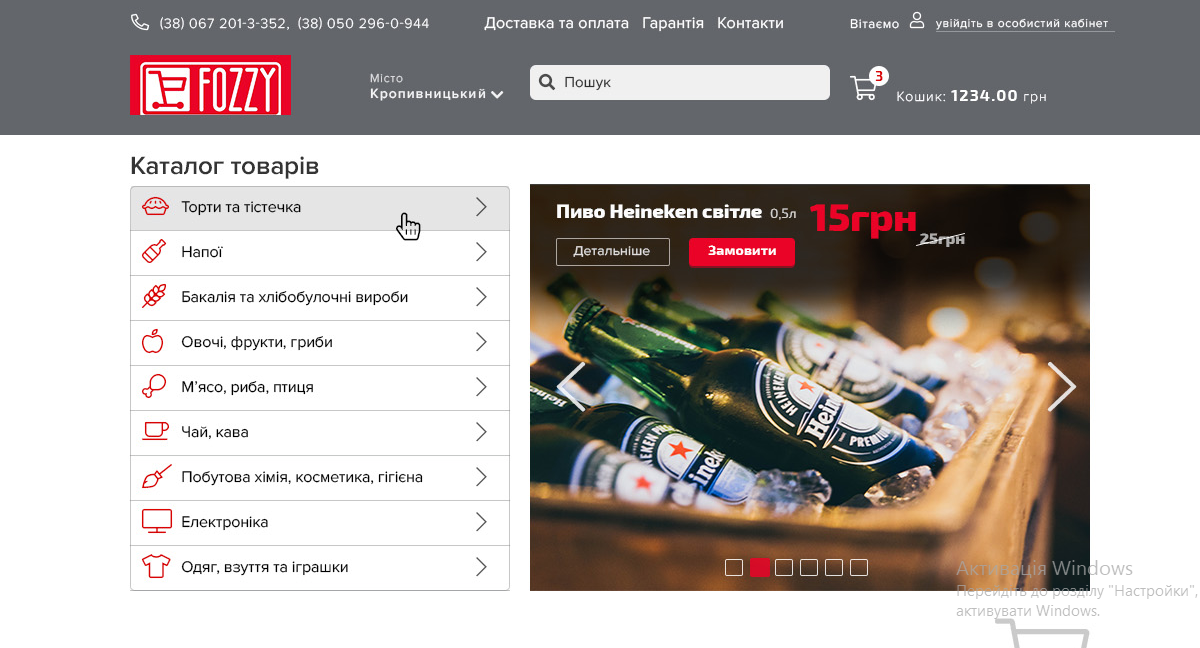Screen dimensions: 1200x648
Task: Select the fifth banner slide indicator
Action: [834, 567]
